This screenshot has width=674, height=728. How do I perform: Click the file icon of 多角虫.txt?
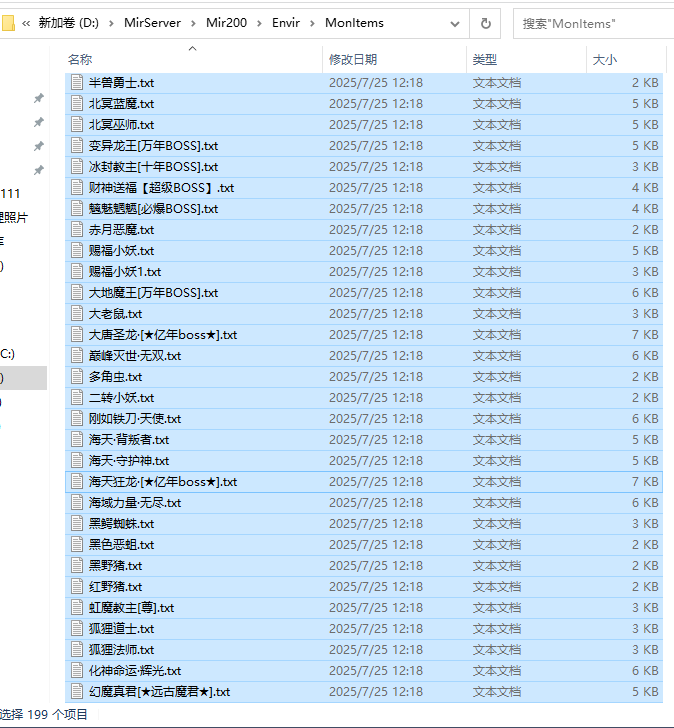77,377
